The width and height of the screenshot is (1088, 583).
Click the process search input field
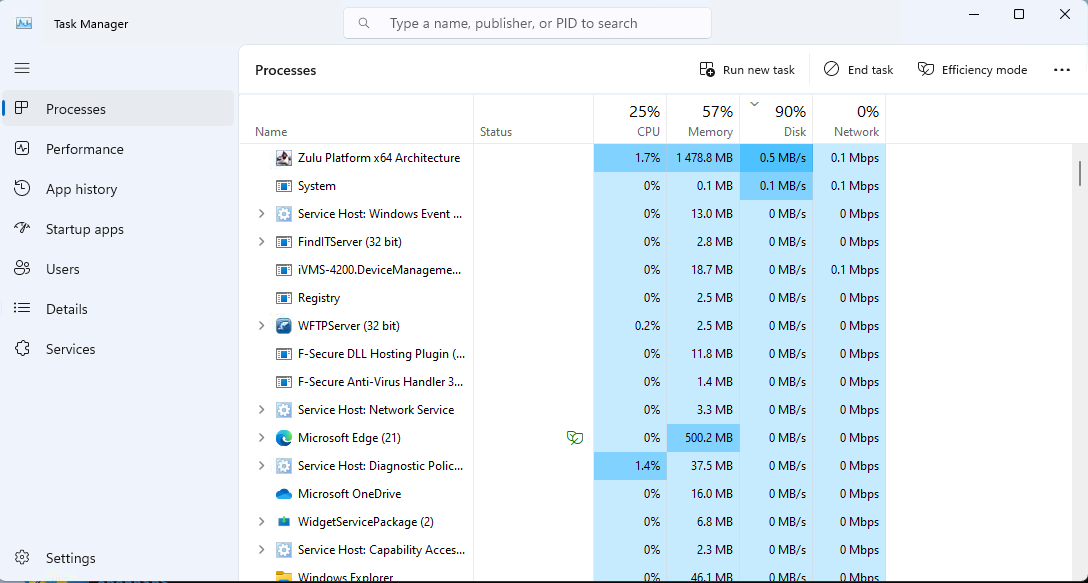click(x=527, y=23)
